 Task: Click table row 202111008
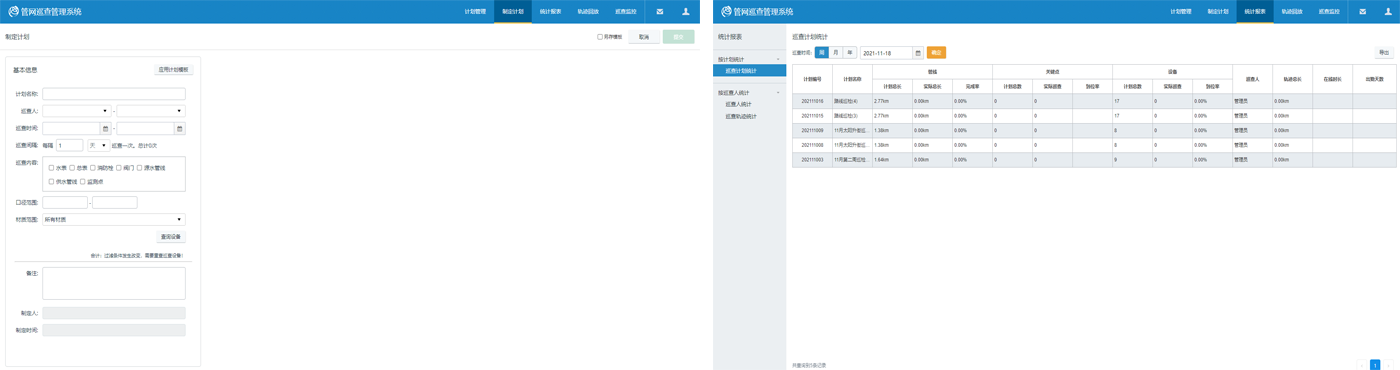tap(1094, 145)
